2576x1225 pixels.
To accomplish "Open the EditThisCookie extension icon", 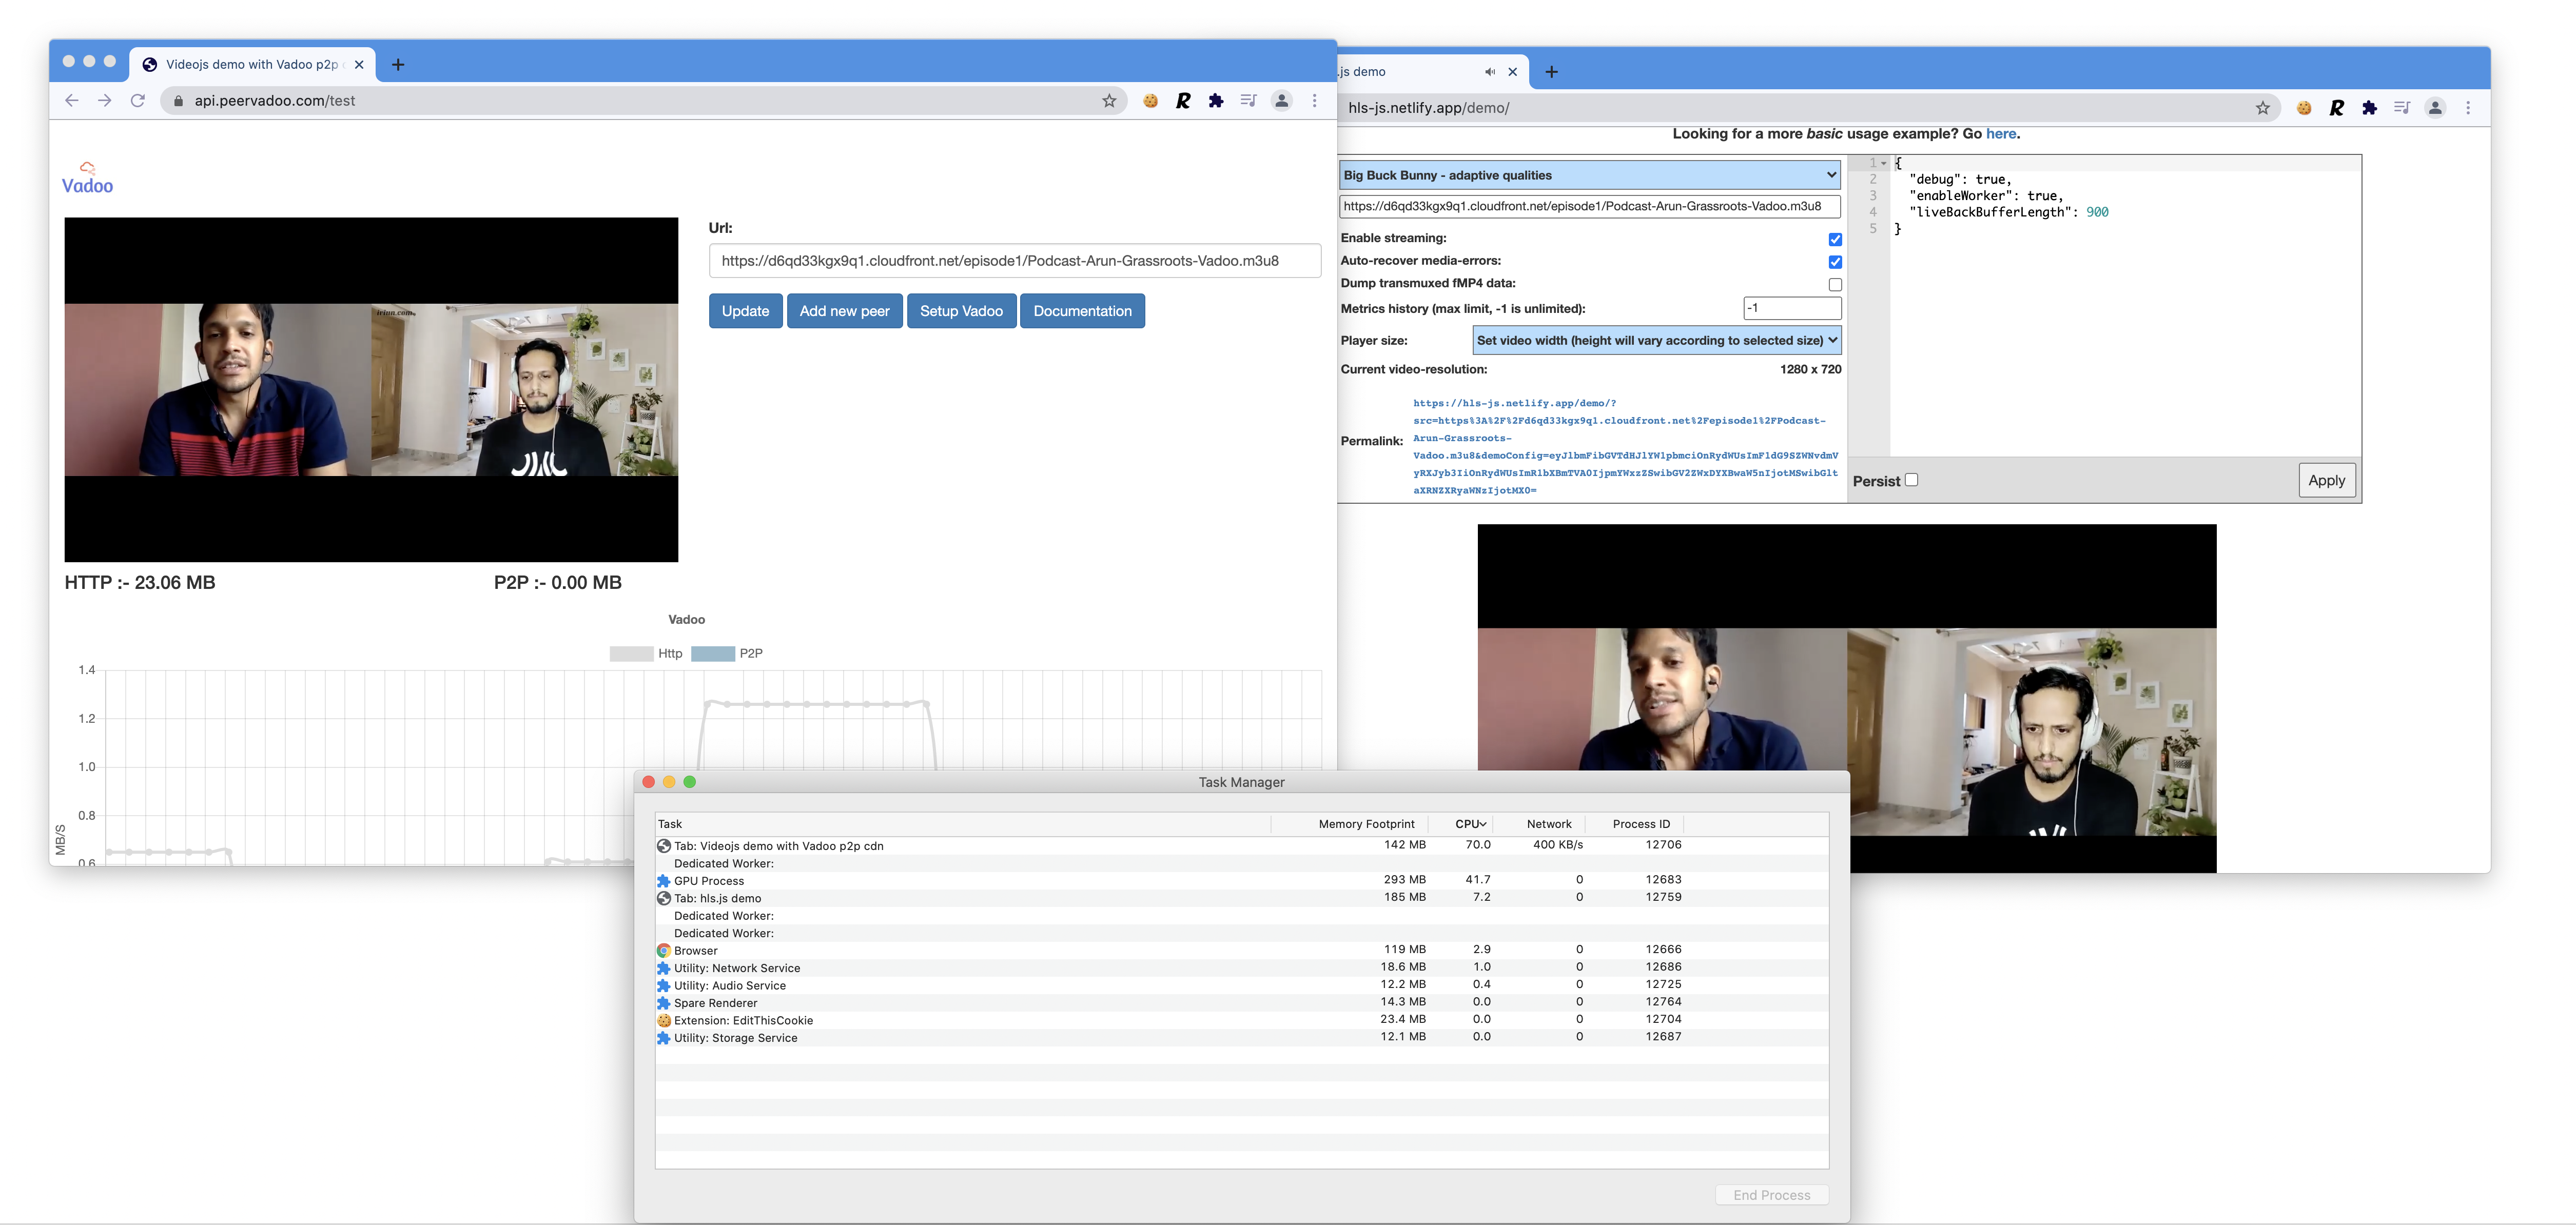I will pyautogui.click(x=1149, y=100).
